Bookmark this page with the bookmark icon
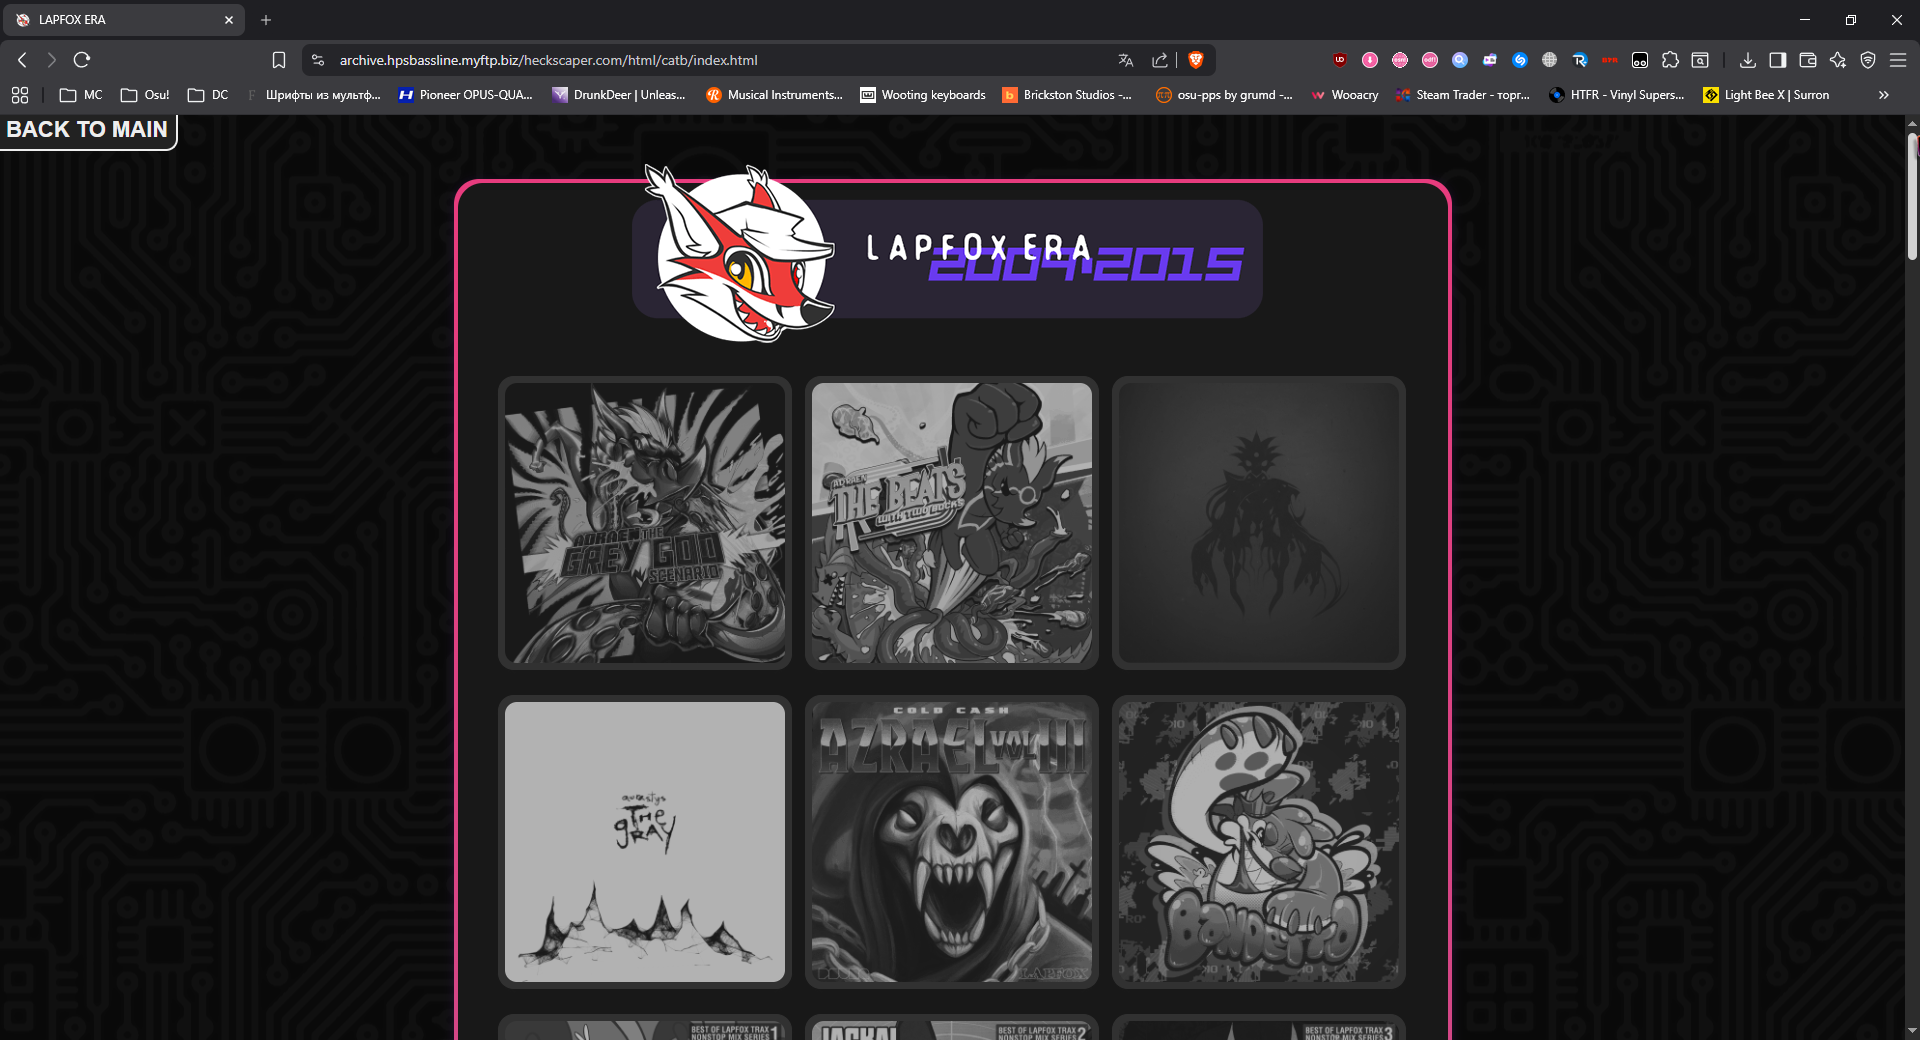 pyautogui.click(x=279, y=60)
